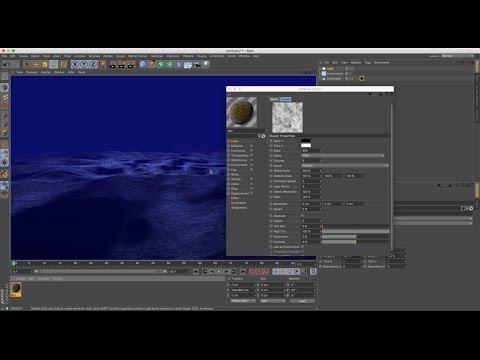Toggle the Z axis lock icon
480x360 pixels.
[x=93, y=64]
